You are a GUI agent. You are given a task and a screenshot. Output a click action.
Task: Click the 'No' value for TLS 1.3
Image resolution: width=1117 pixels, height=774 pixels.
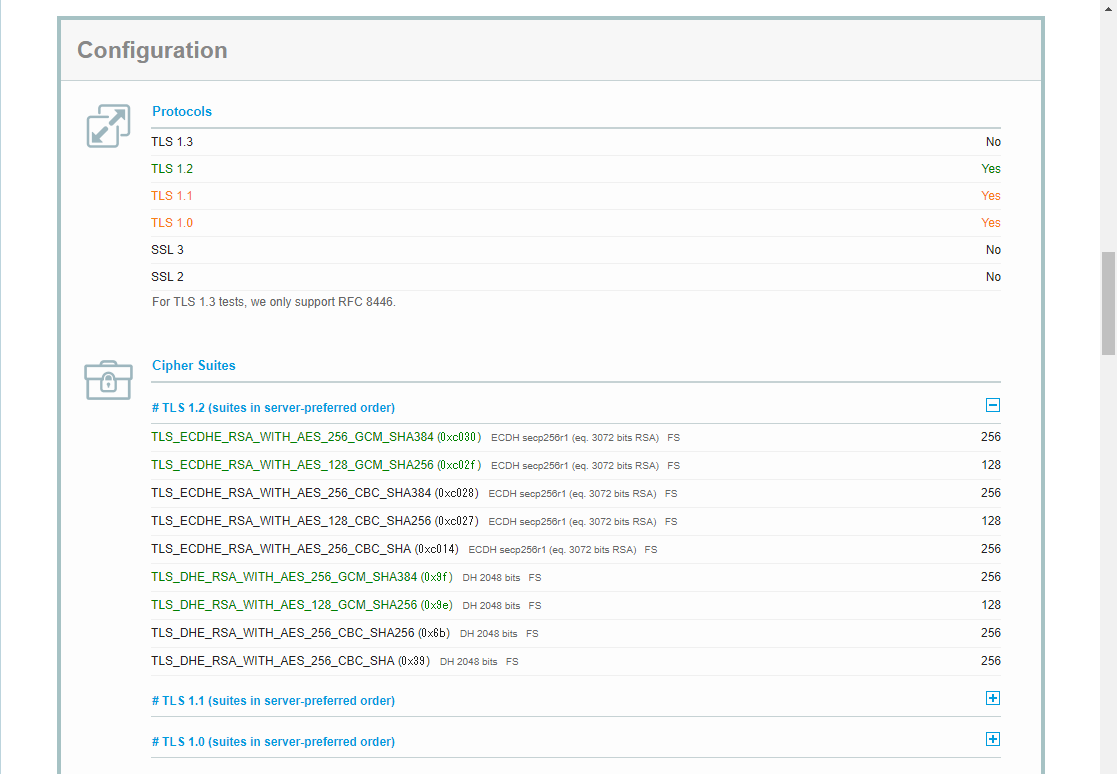coord(993,142)
